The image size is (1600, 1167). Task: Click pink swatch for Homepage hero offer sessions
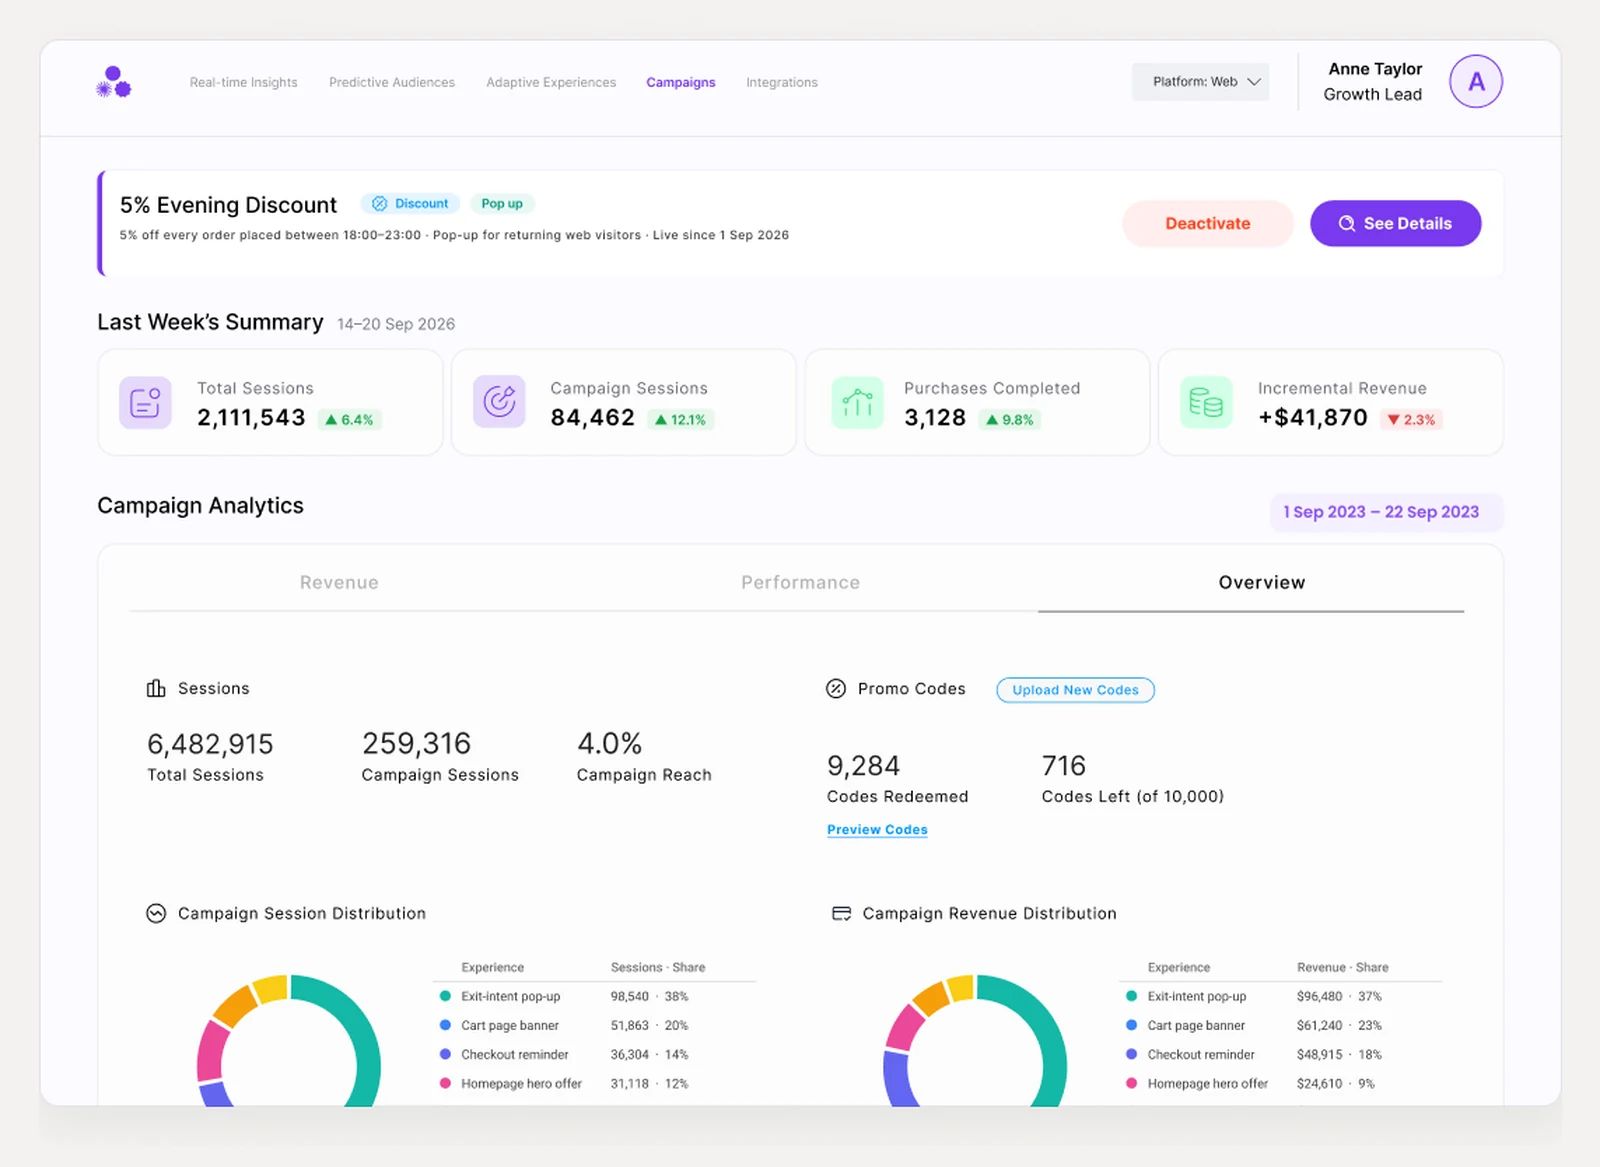coord(445,1083)
